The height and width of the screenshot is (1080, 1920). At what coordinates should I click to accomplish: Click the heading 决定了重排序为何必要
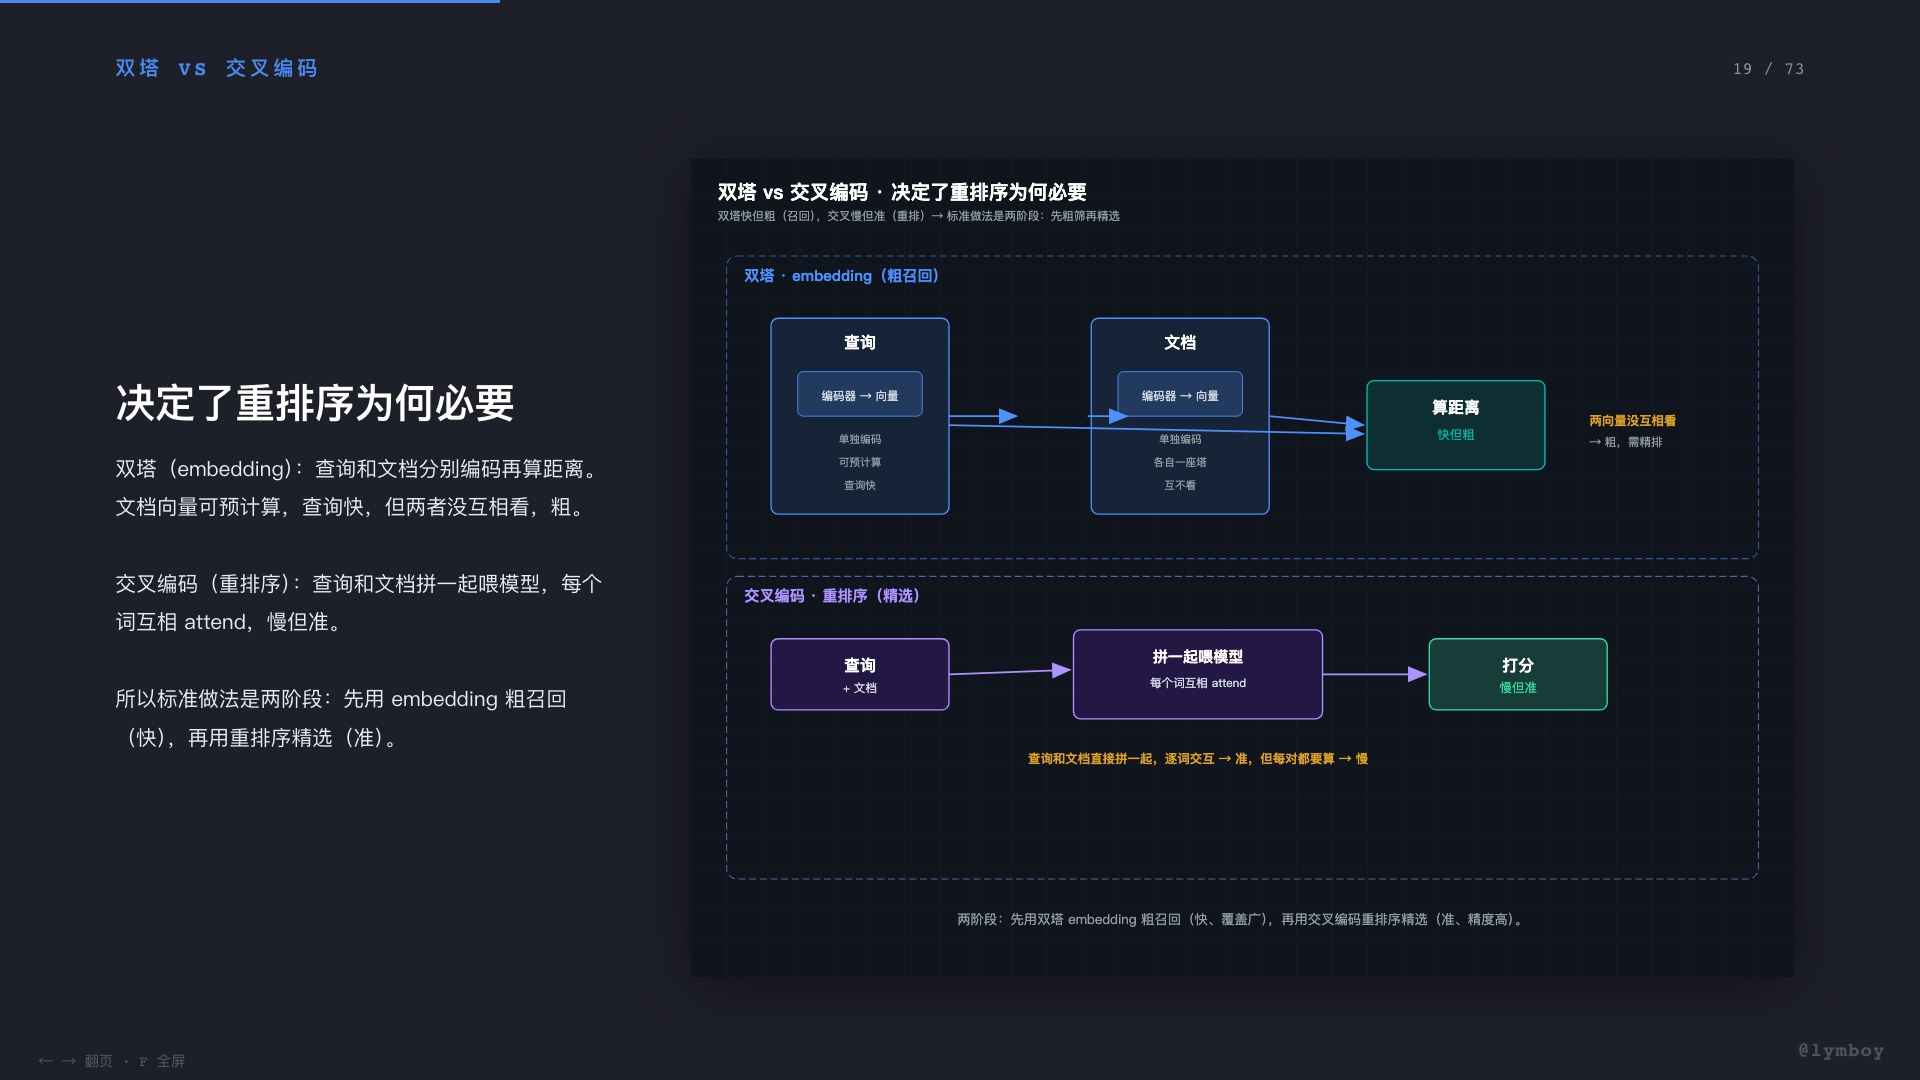(315, 403)
